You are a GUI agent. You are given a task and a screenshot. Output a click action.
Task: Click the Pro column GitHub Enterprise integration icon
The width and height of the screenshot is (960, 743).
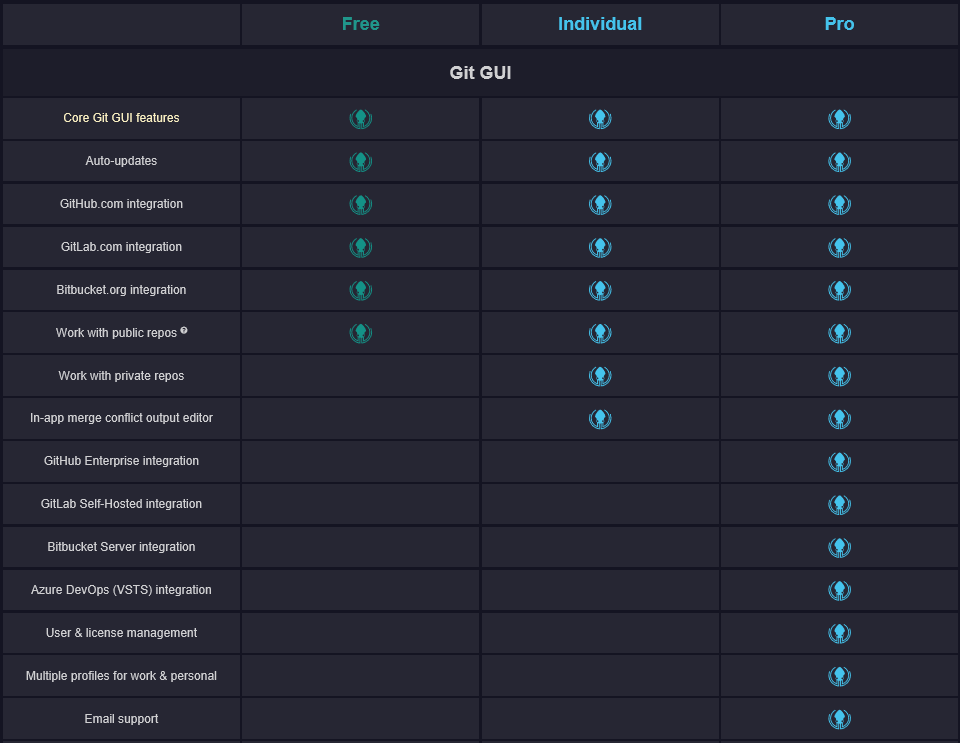[839, 461]
